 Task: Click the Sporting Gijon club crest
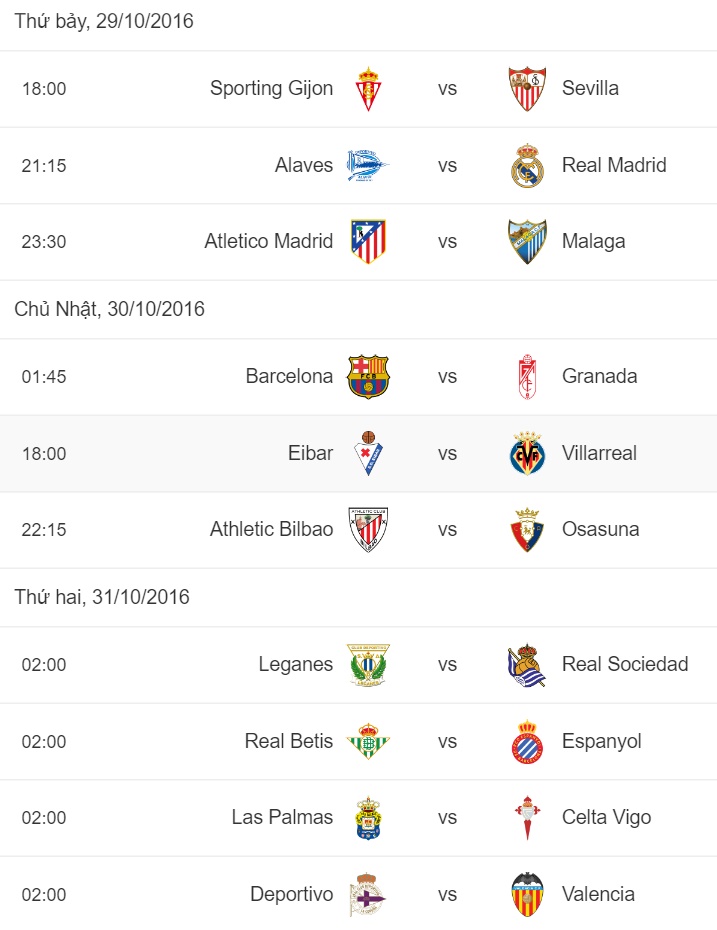tap(368, 87)
